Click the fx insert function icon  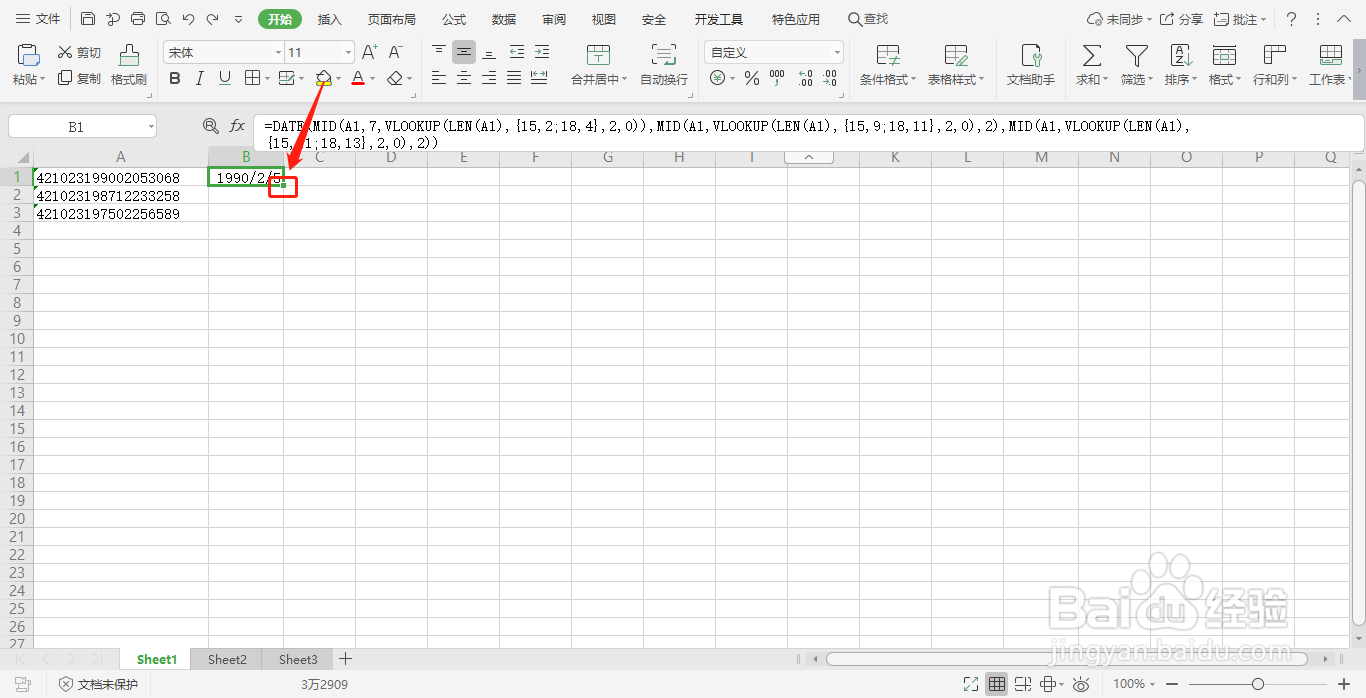click(237, 126)
